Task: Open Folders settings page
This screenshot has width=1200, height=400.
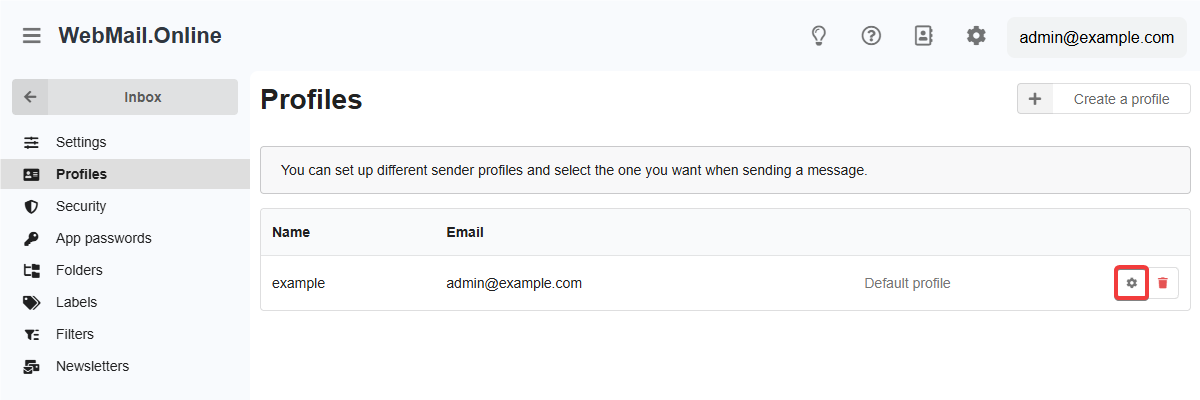Action: pyautogui.click(x=79, y=270)
